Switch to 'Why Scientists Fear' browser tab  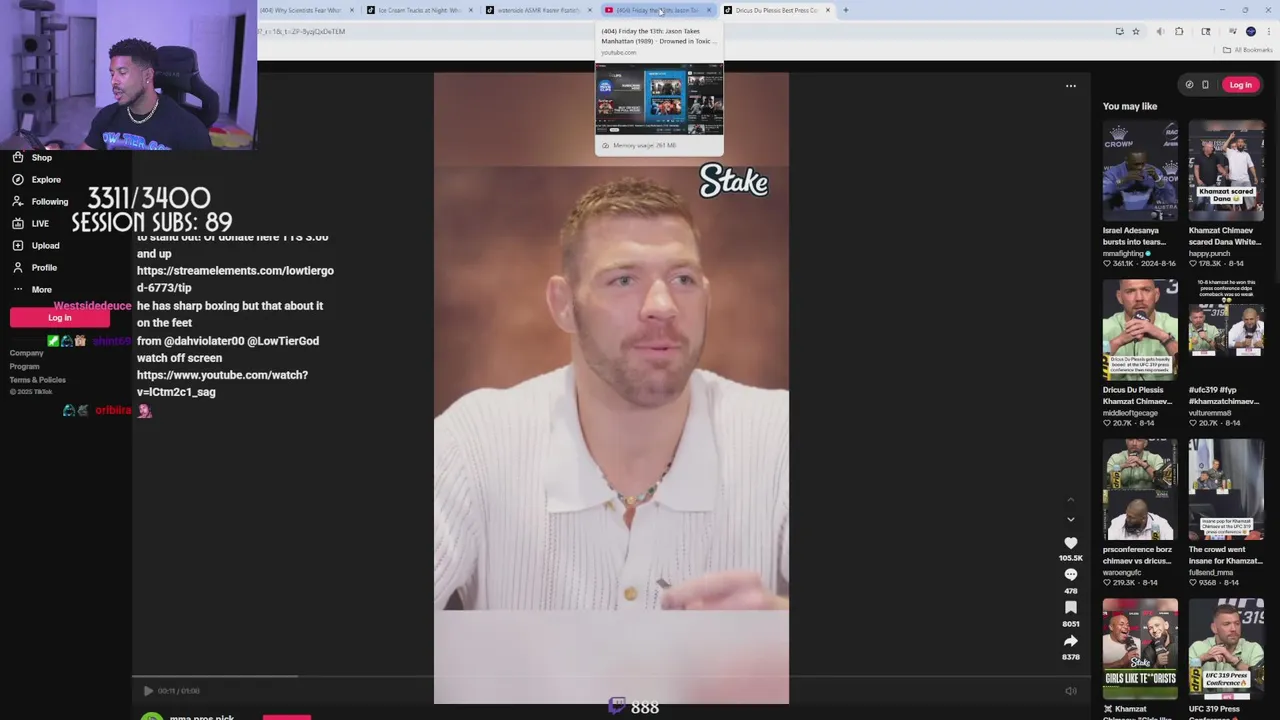pos(300,10)
